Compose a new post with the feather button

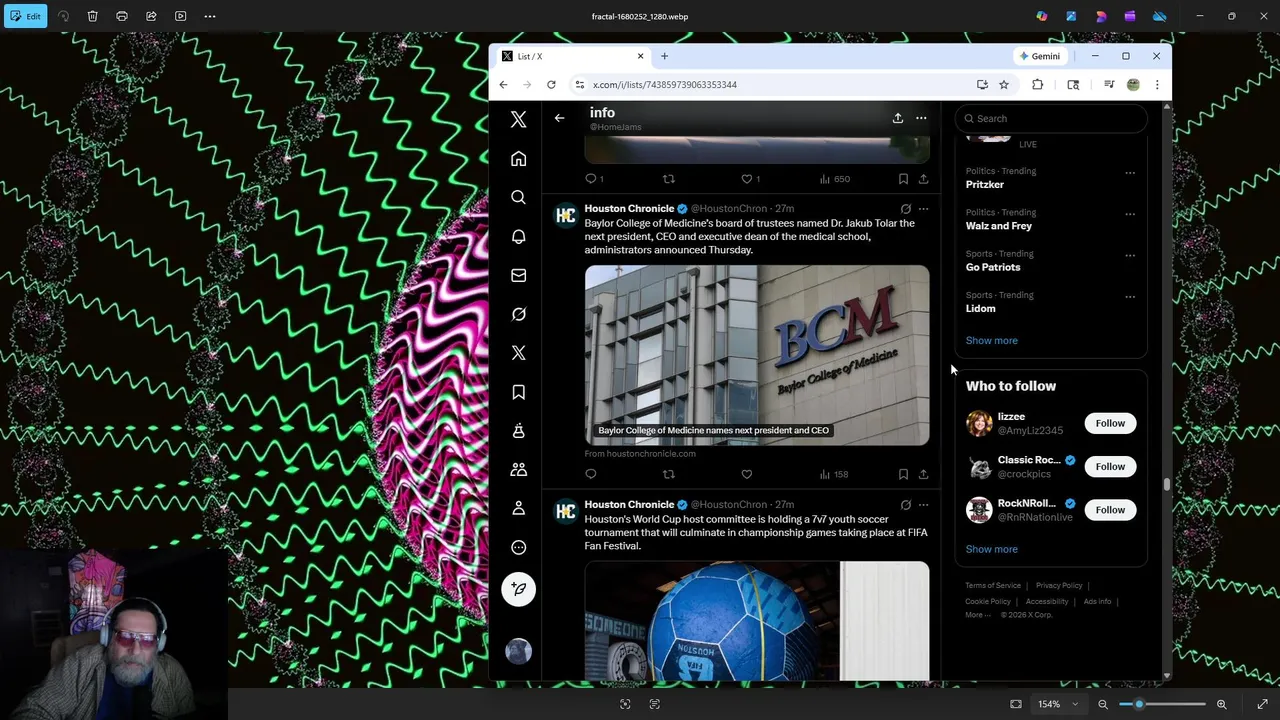[x=518, y=589]
